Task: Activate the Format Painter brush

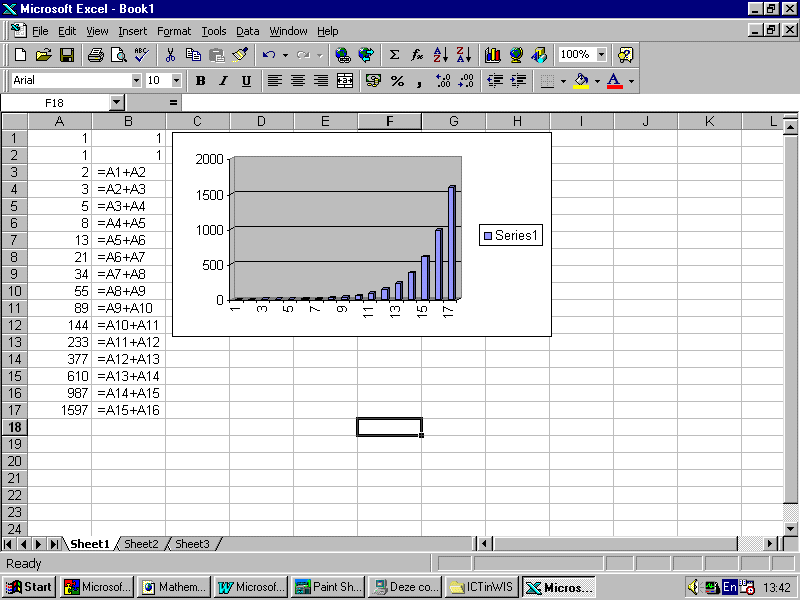Action: coord(239,55)
